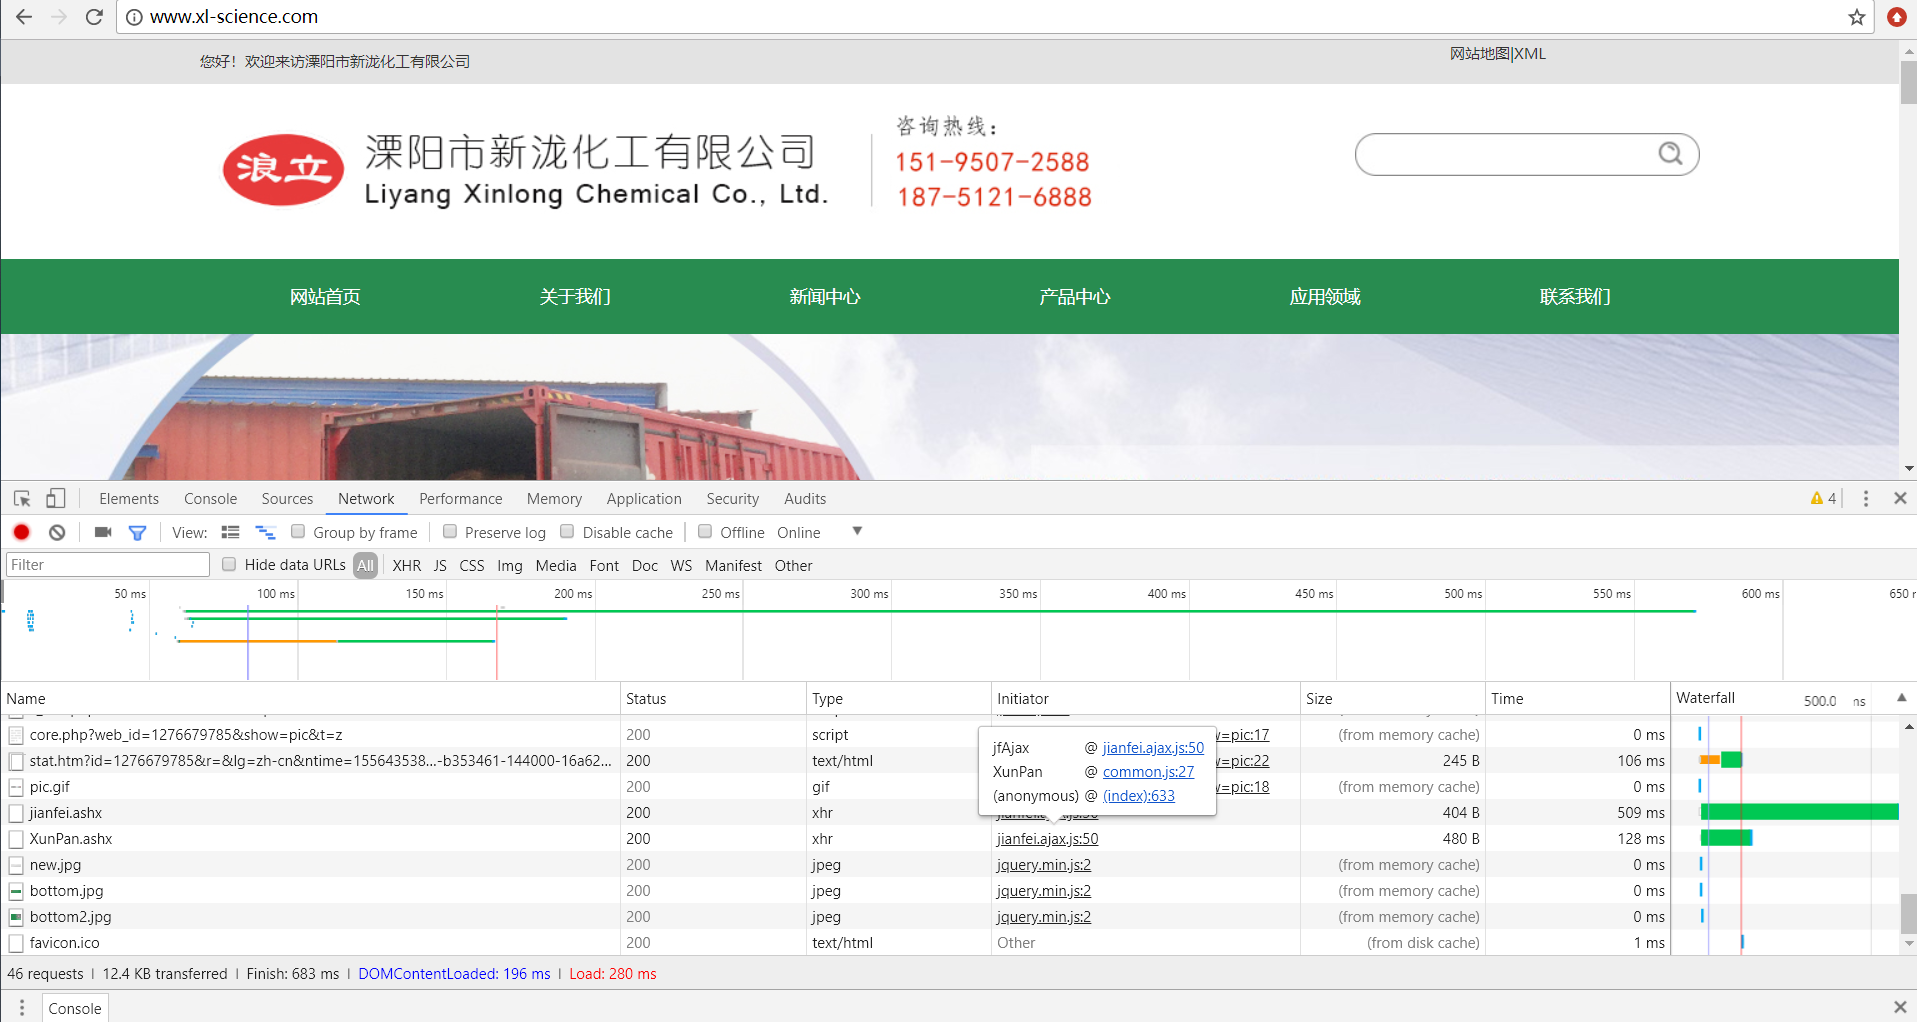
Task: Tick the Disable cache checkbox
Action: pos(567,532)
